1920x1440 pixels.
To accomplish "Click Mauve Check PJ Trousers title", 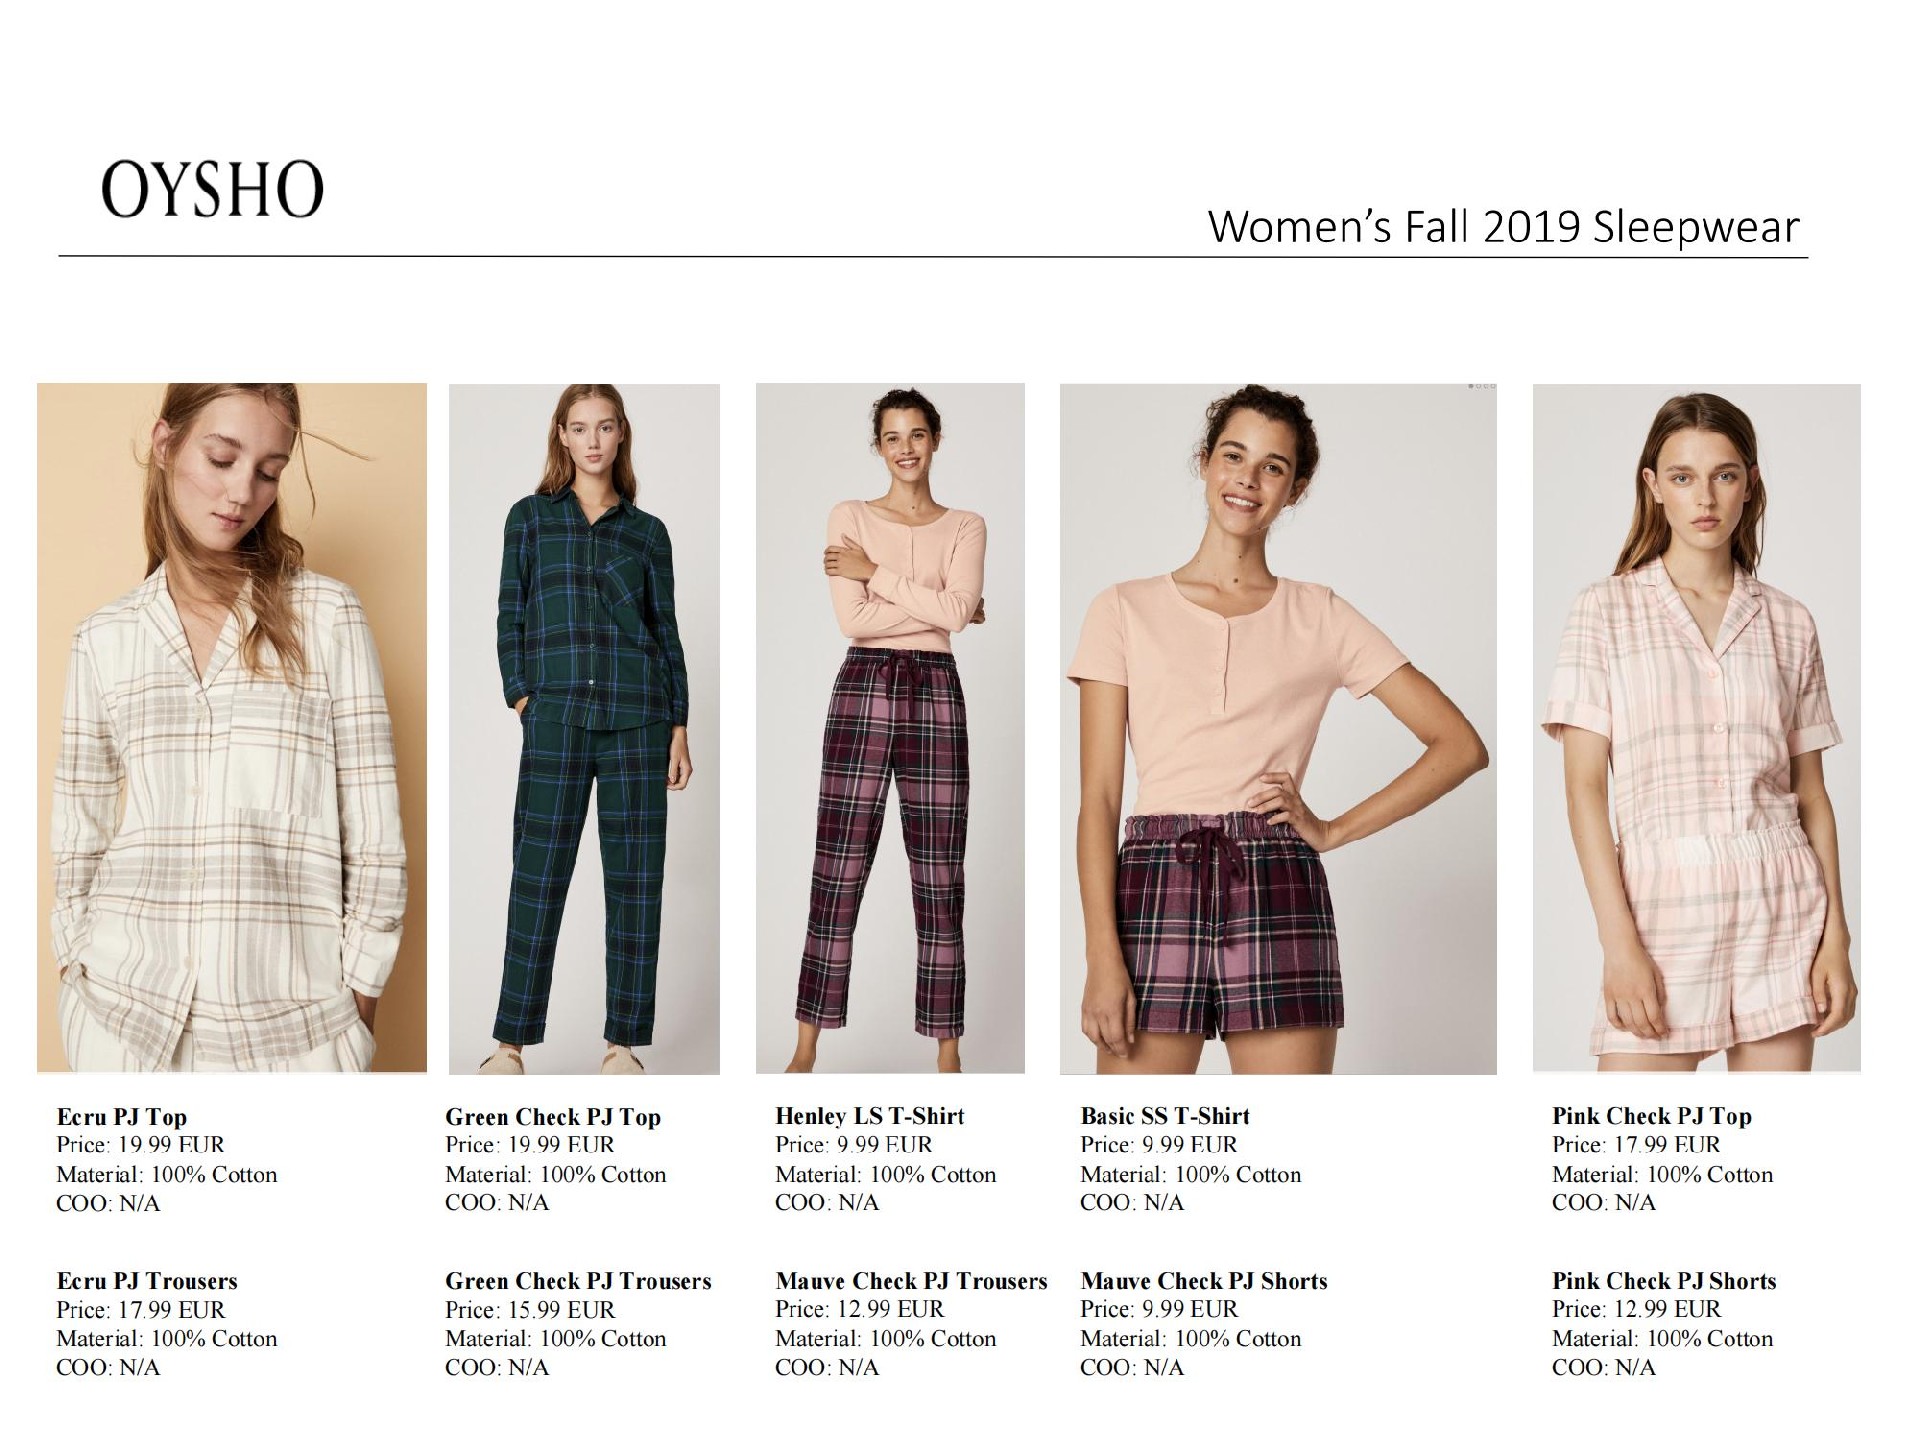I will [911, 1281].
